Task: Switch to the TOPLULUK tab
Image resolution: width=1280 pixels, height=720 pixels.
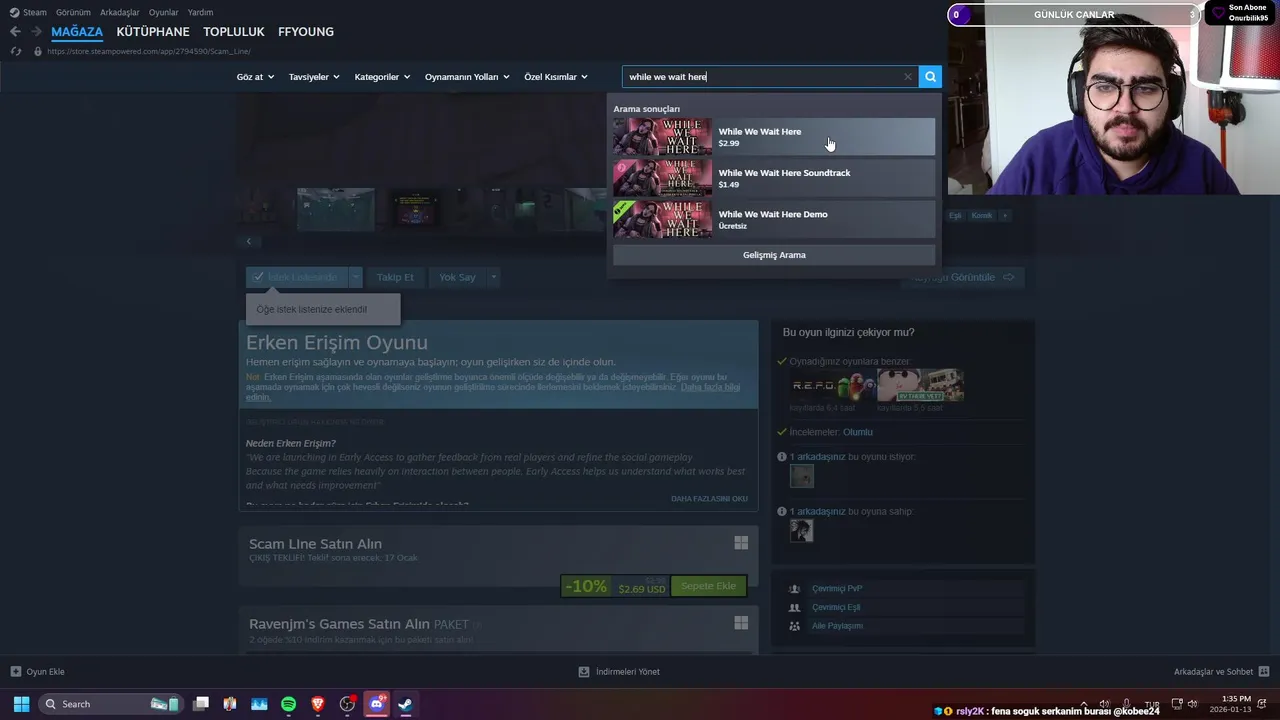Action: coord(234,32)
